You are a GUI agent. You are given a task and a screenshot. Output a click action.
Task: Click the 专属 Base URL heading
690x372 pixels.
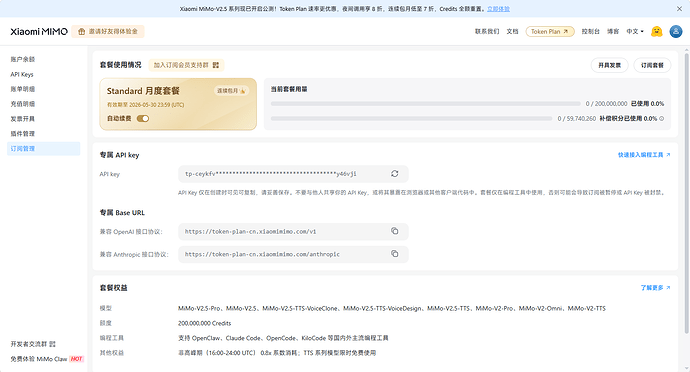point(122,213)
